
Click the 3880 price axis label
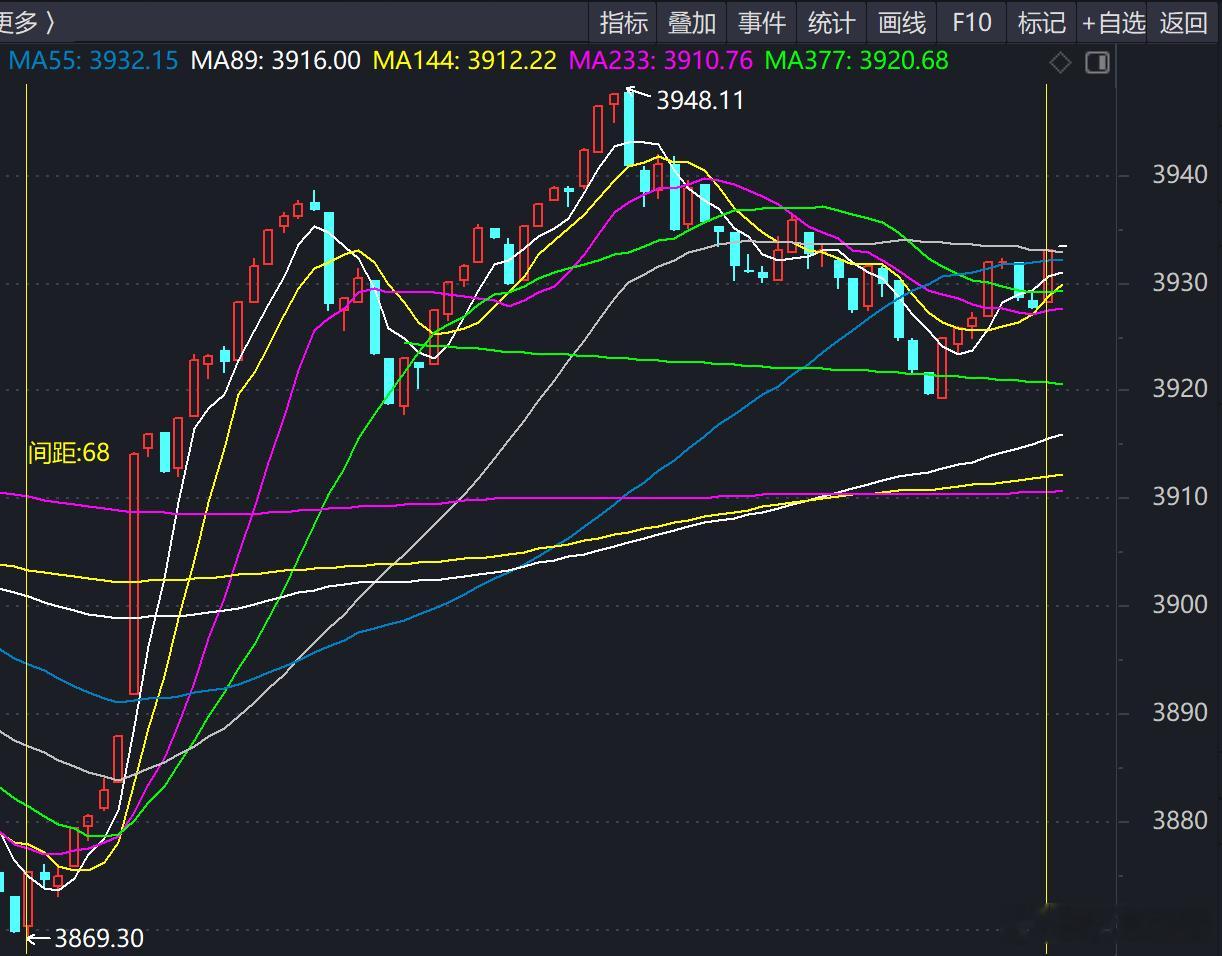click(1180, 821)
